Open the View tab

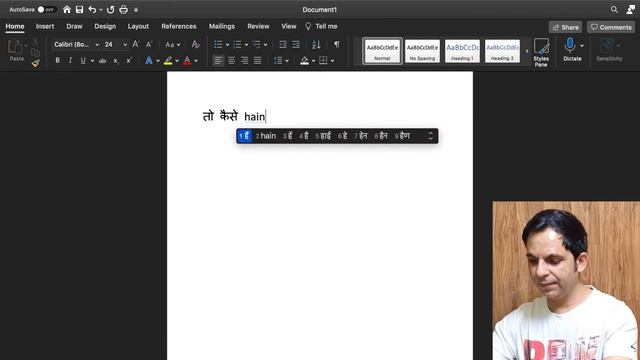[289, 26]
